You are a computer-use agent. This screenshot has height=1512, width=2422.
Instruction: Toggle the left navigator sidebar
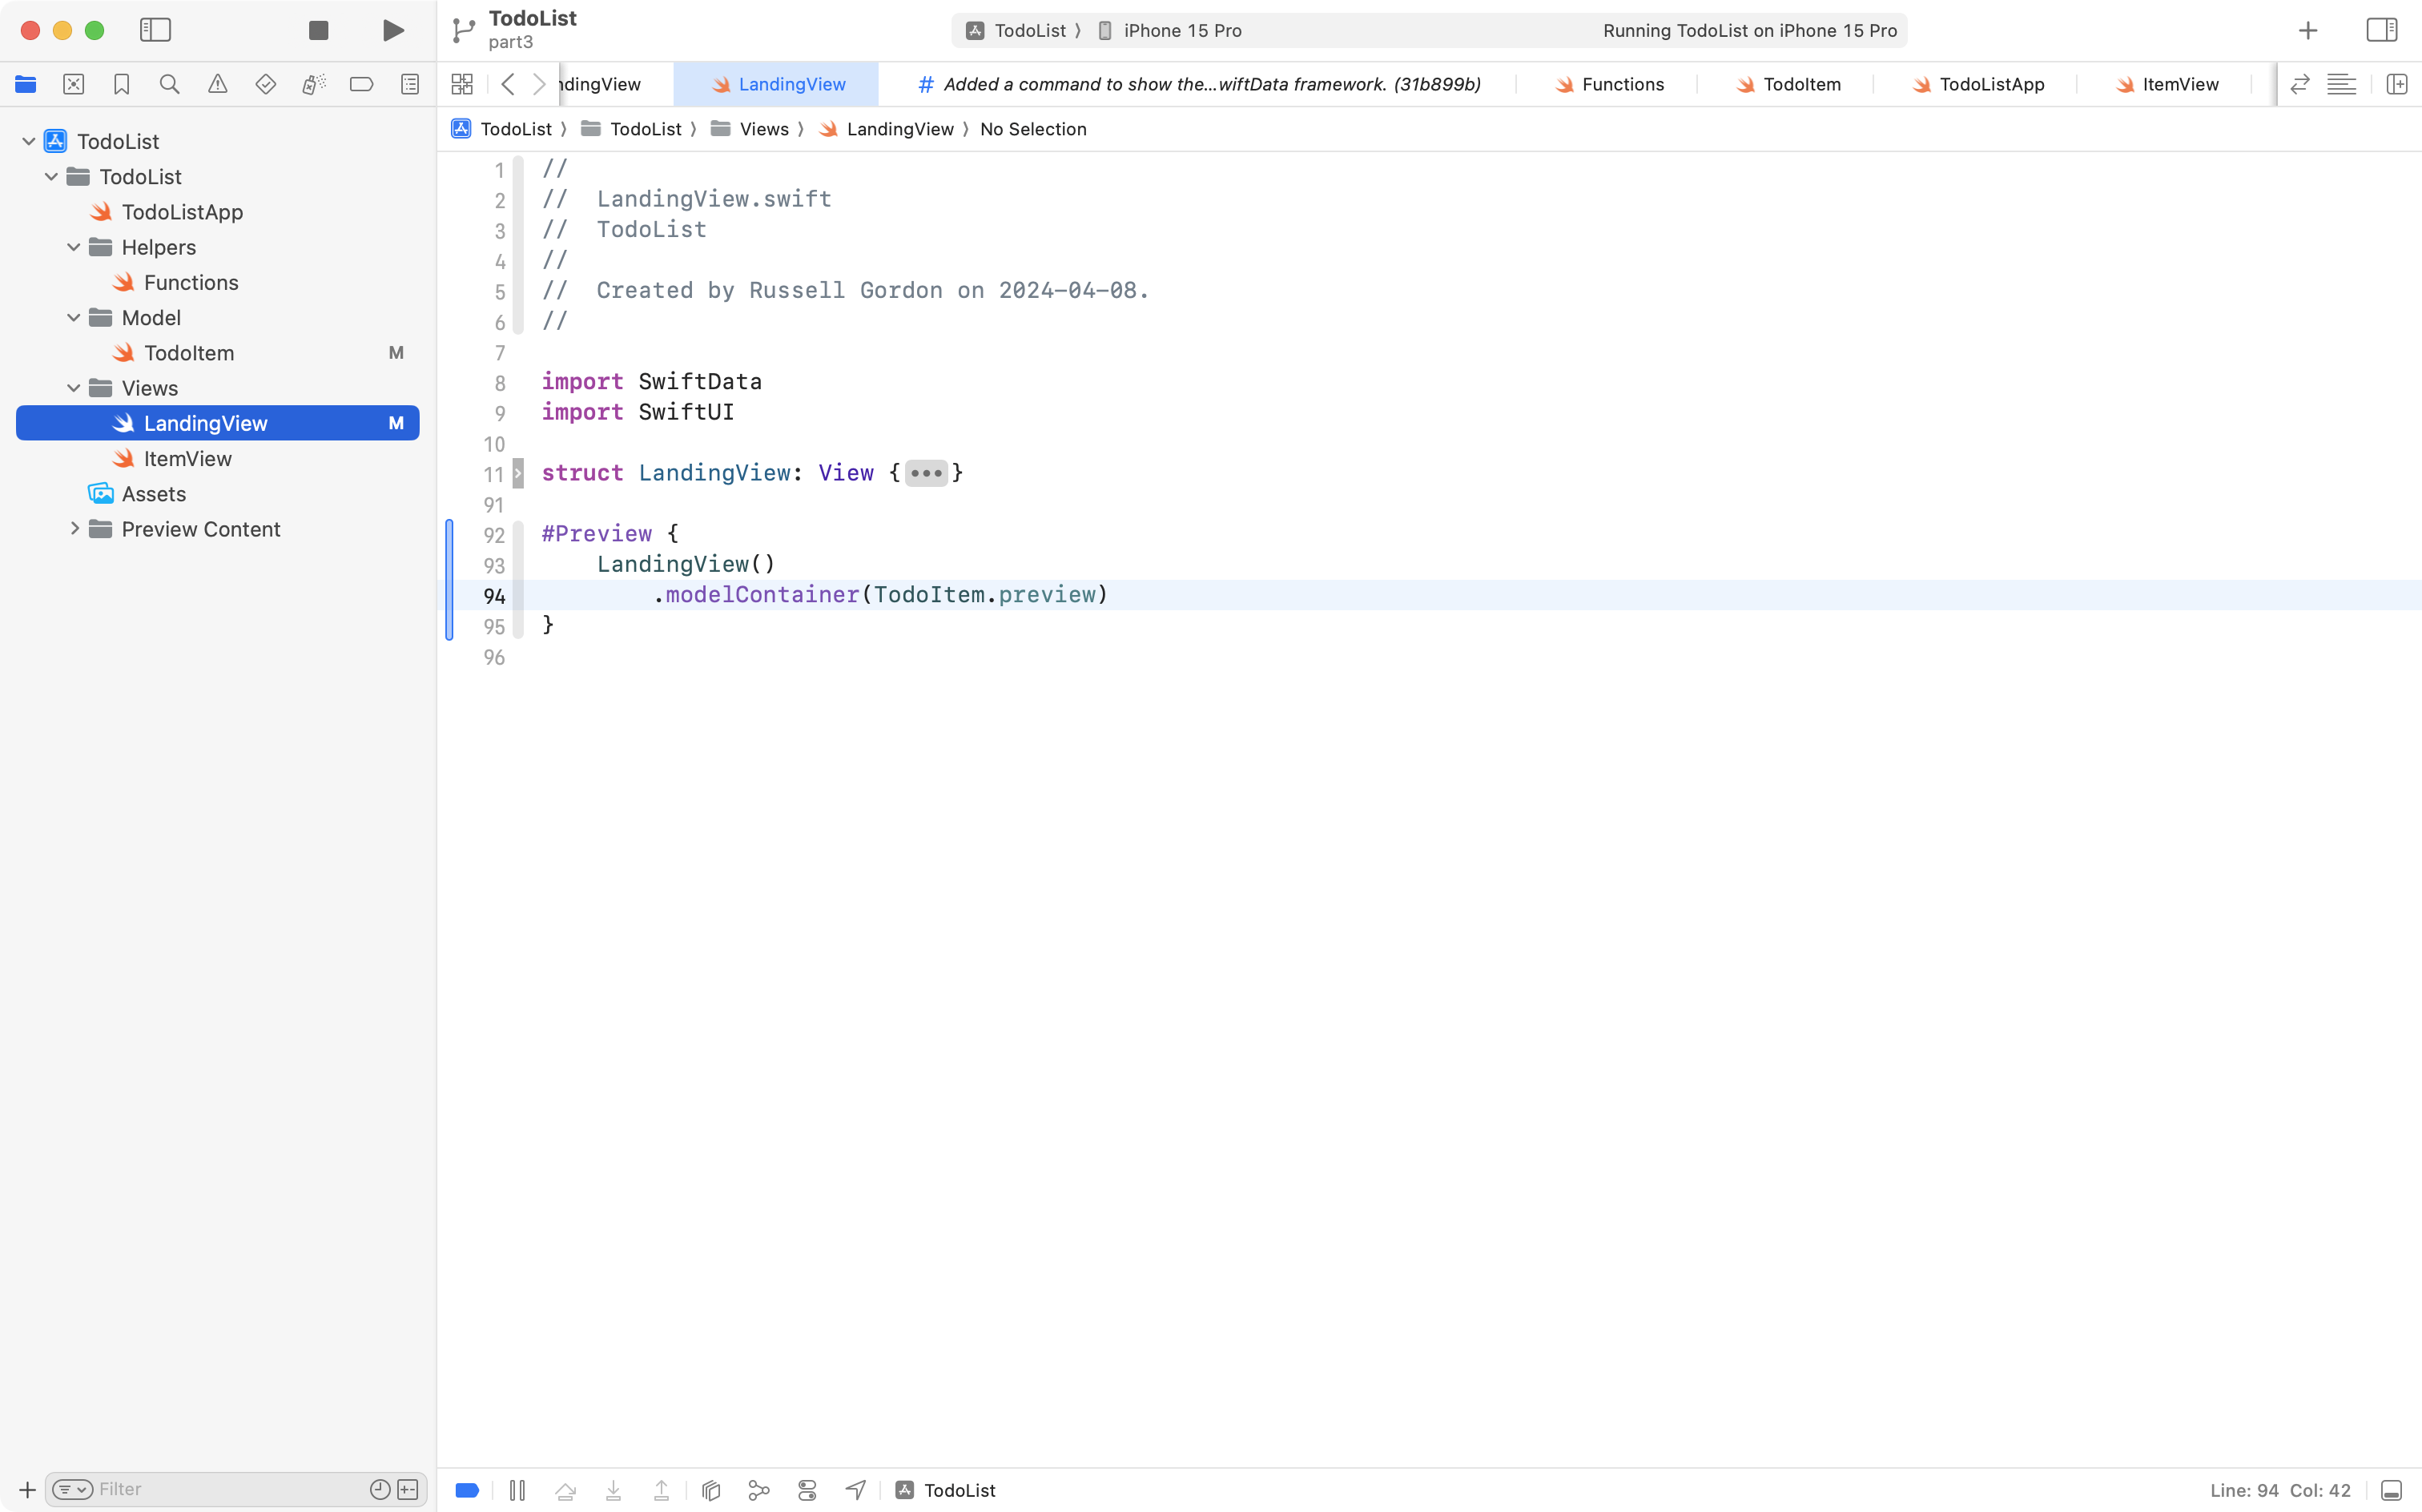(x=155, y=30)
